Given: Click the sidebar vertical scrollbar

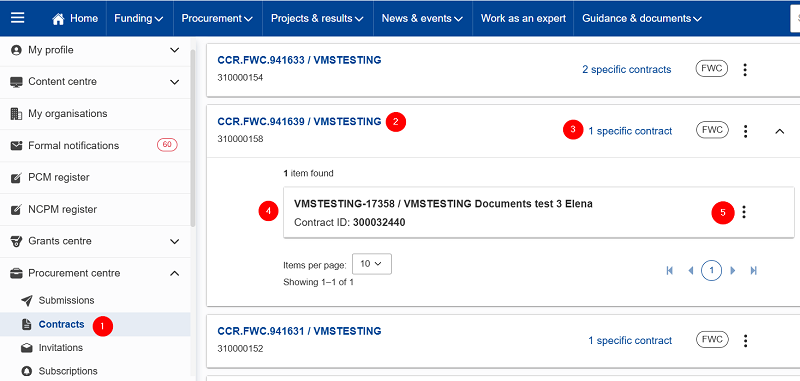Looking at the screenshot, I should point(193,138).
